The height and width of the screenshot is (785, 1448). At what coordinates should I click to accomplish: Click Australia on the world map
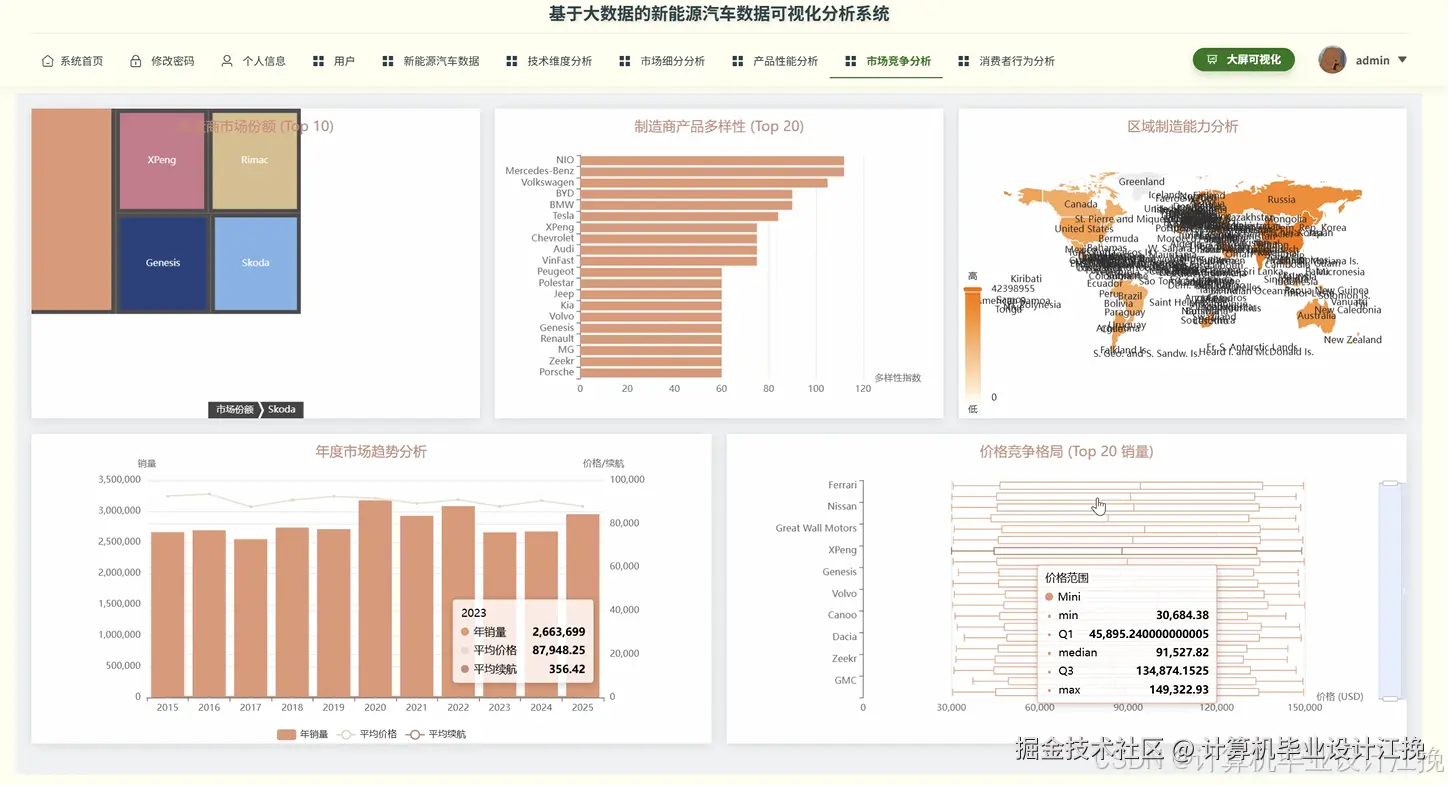click(1315, 316)
